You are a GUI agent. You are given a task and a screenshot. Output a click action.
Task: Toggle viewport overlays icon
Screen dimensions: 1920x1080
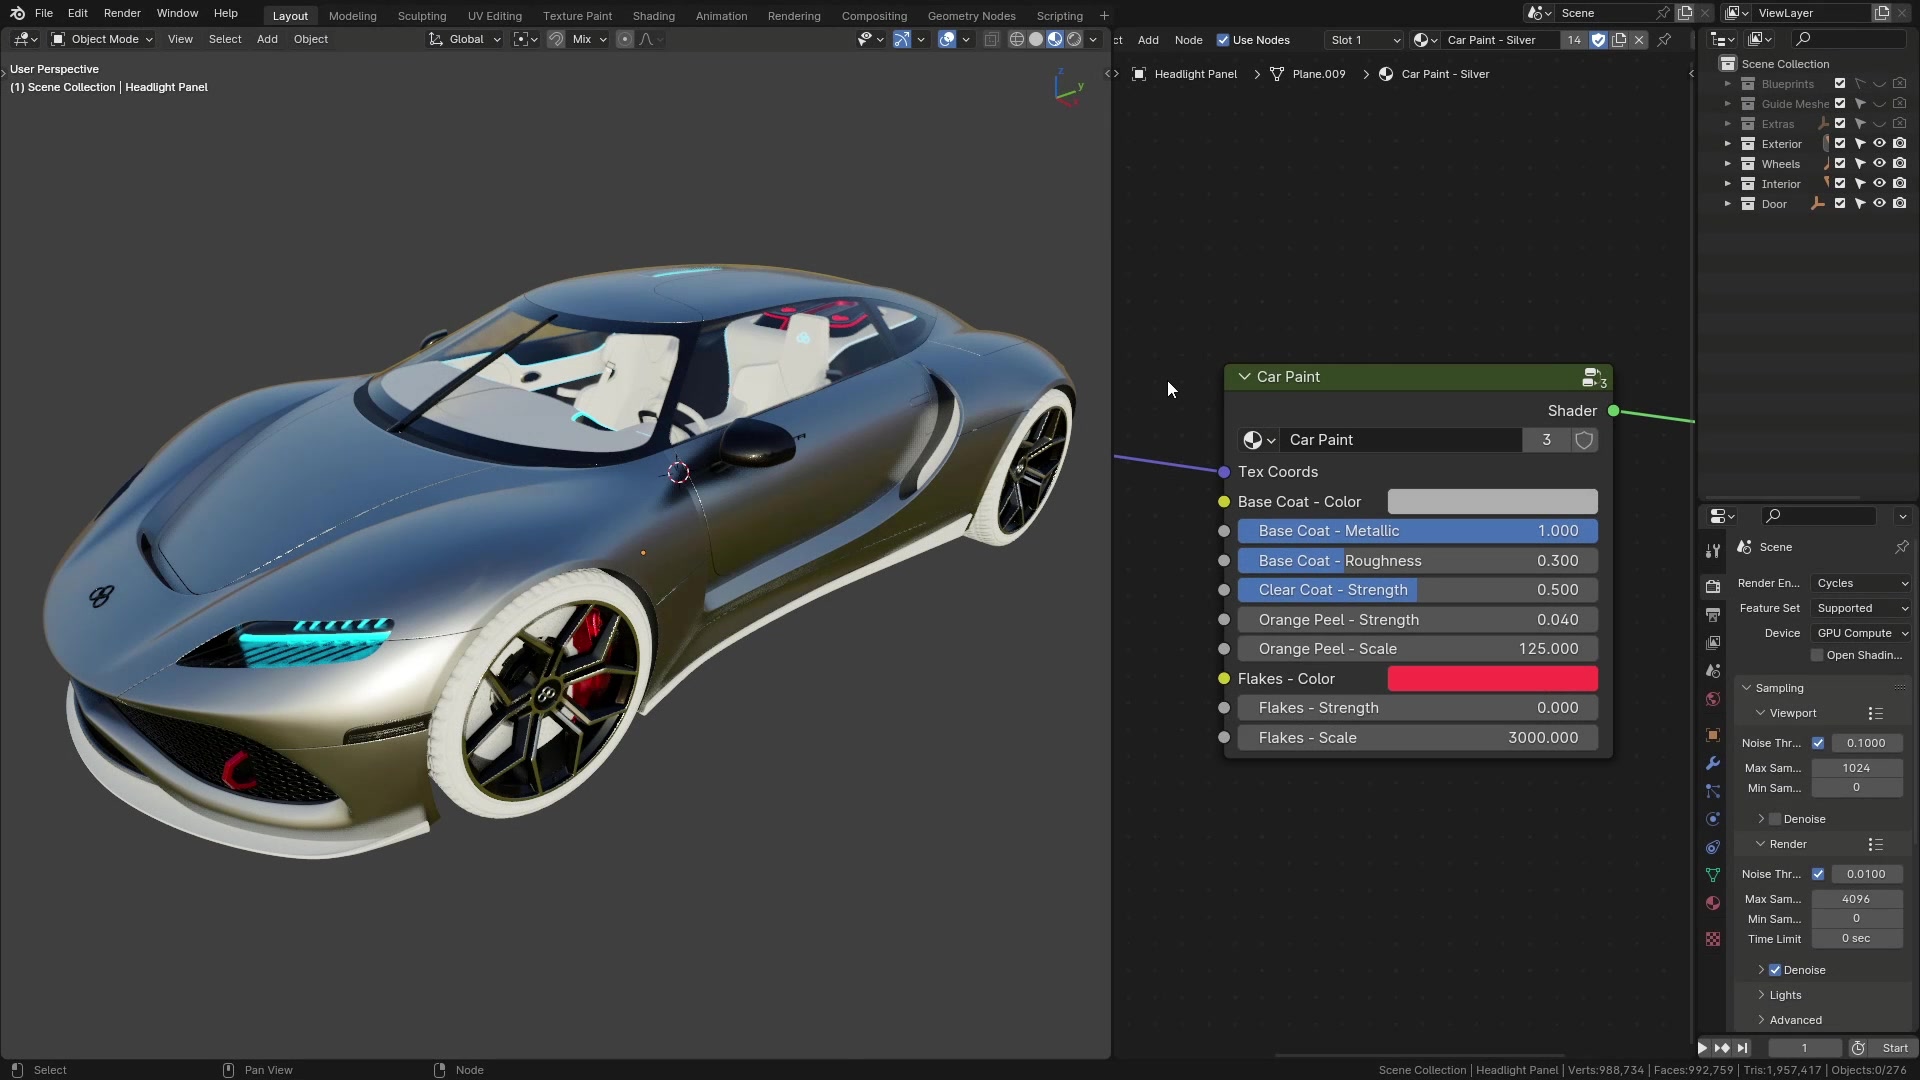946,39
